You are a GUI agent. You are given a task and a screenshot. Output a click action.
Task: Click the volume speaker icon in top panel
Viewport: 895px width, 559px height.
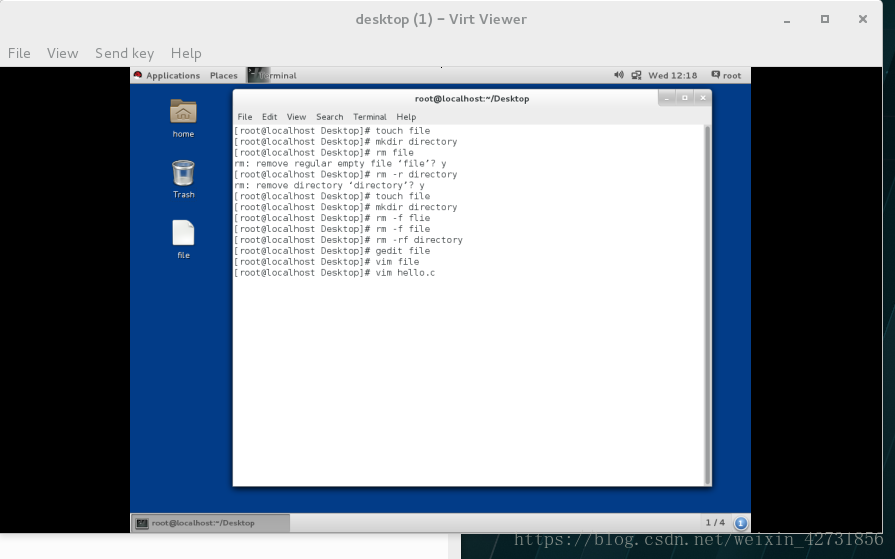(x=619, y=75)
